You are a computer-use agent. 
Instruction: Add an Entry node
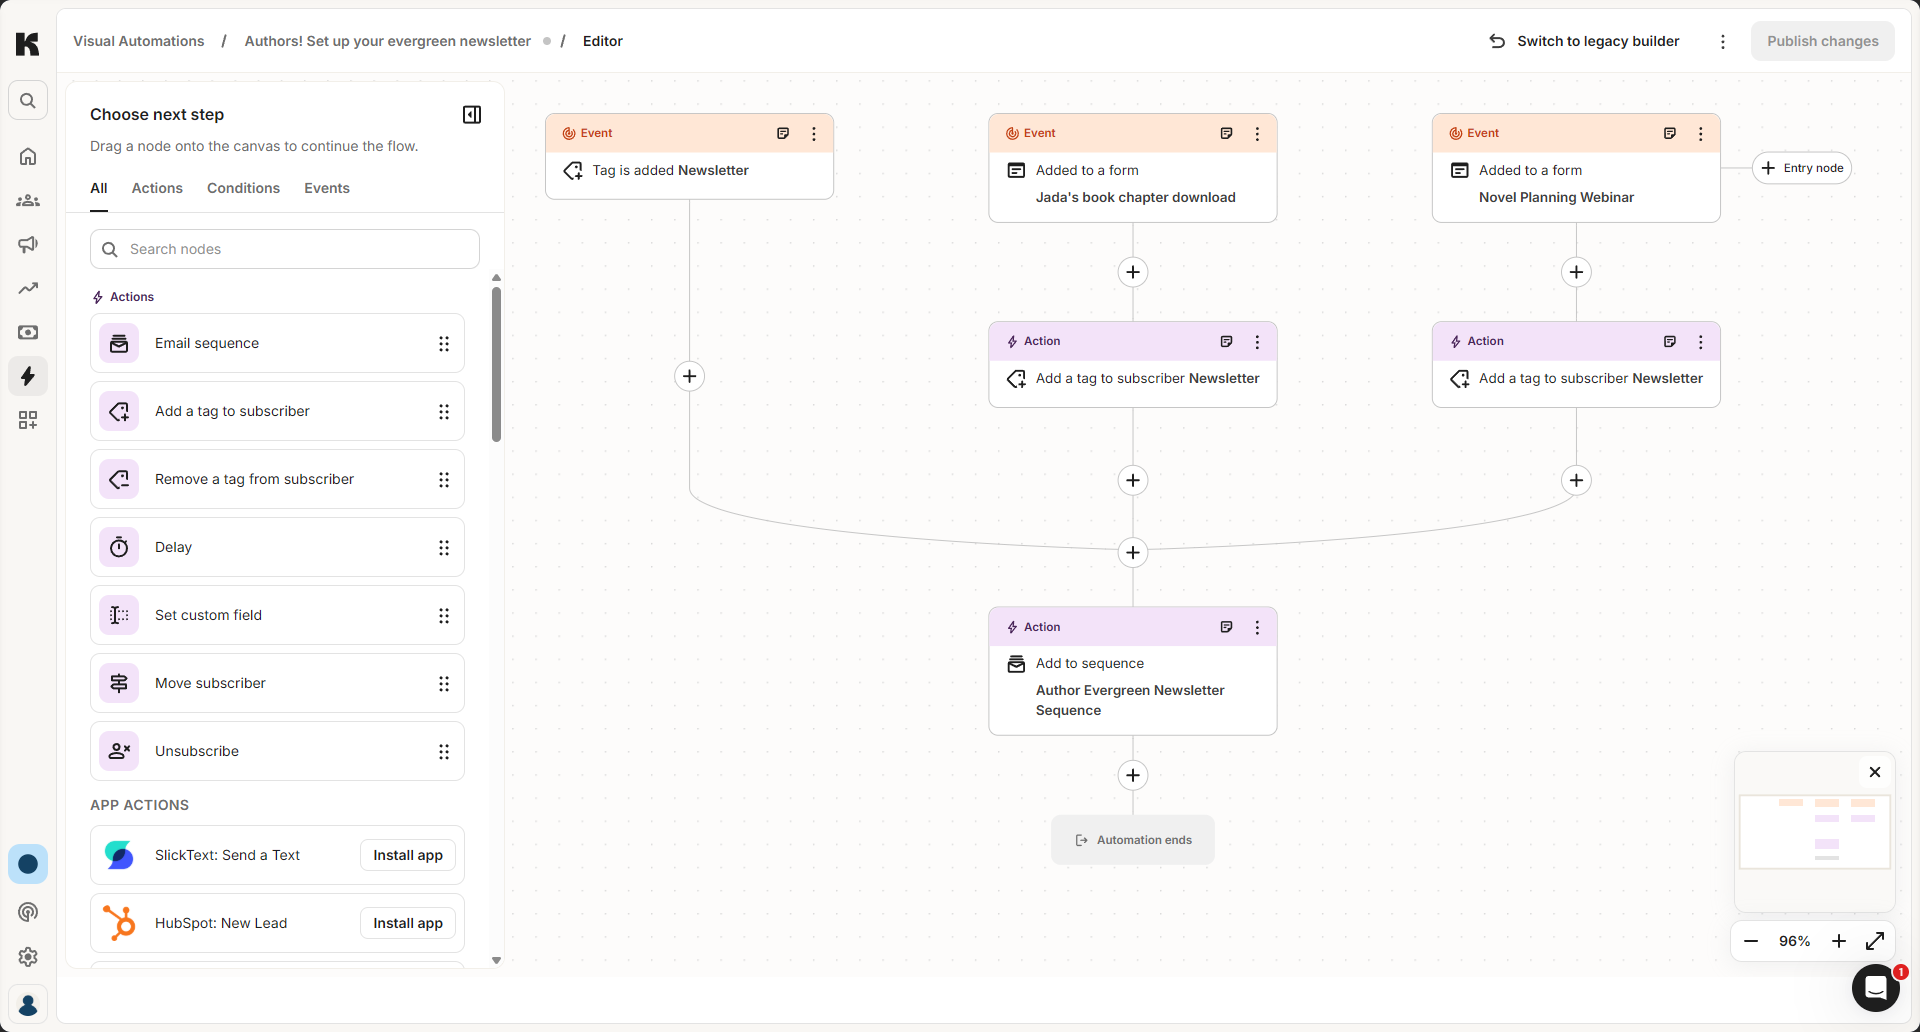coord(1802,168)
